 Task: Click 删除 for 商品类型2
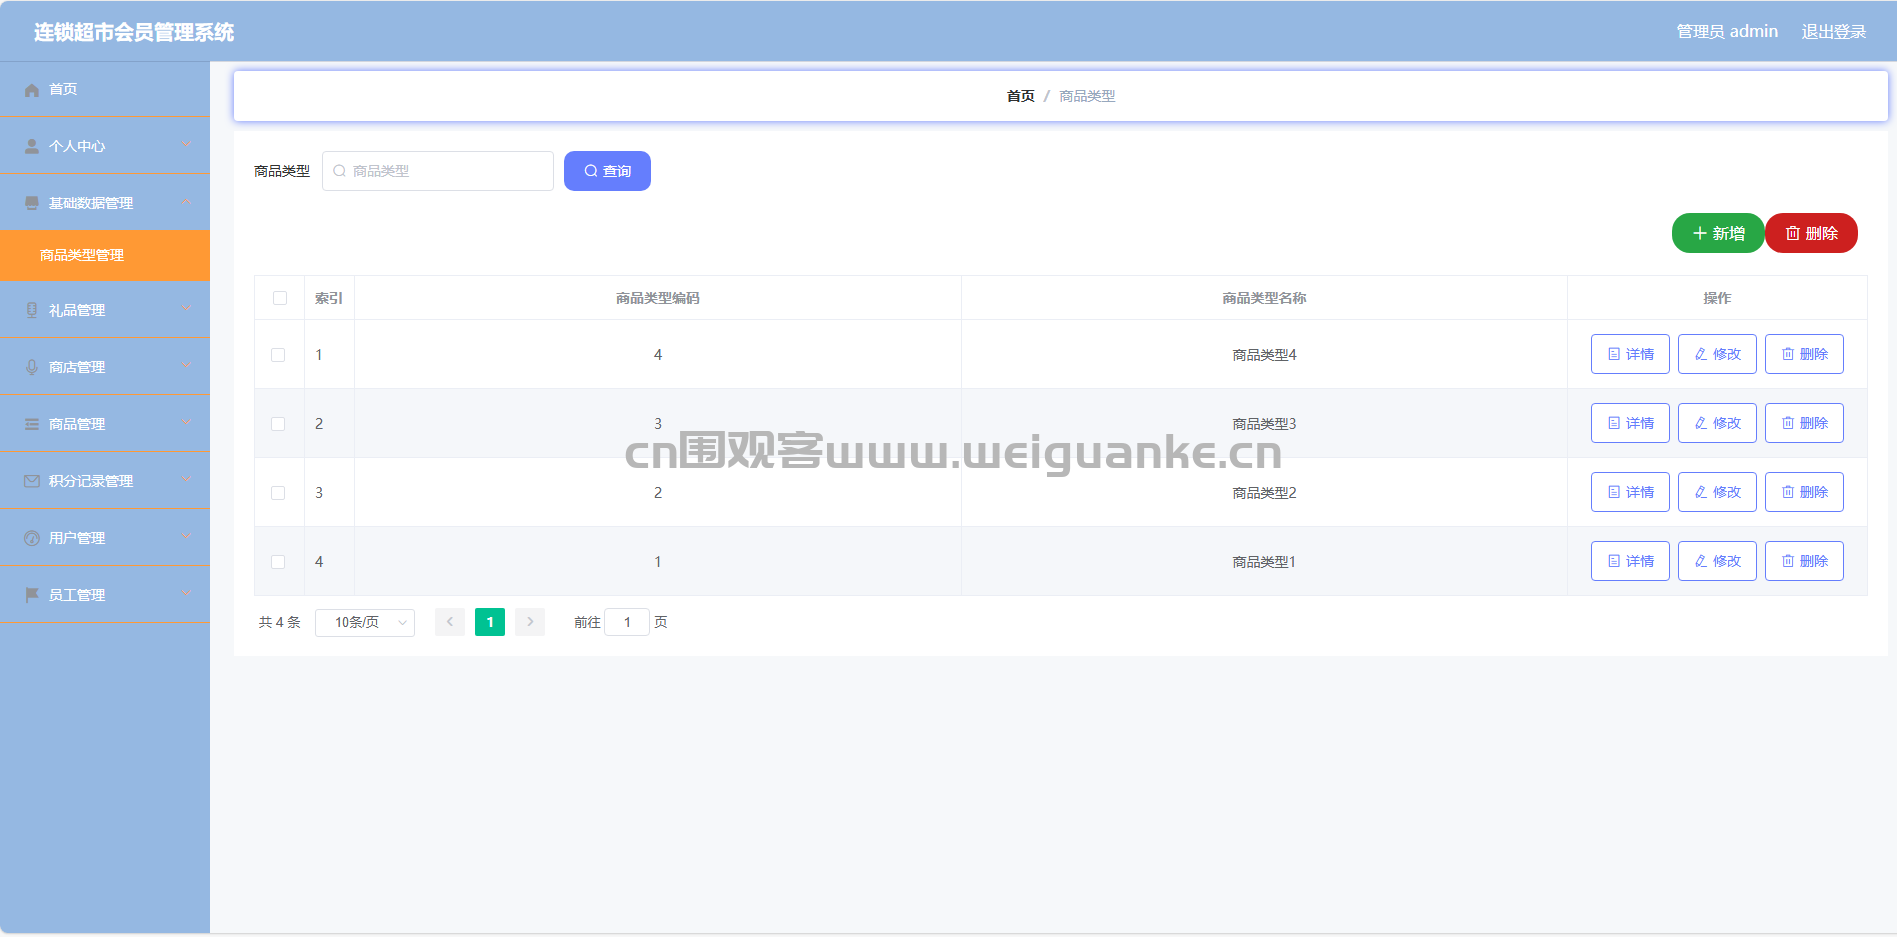1804,492
